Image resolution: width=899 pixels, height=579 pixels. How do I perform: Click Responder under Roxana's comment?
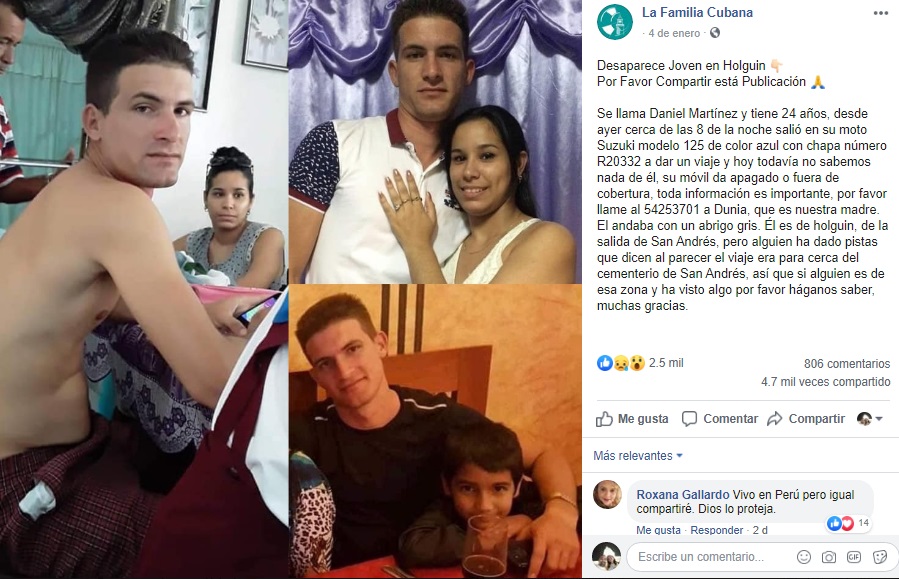point(716,530)
